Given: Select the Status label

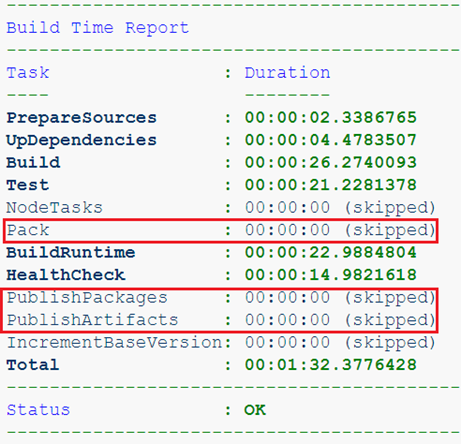Looking at the screenshot, I should point(38,410).
